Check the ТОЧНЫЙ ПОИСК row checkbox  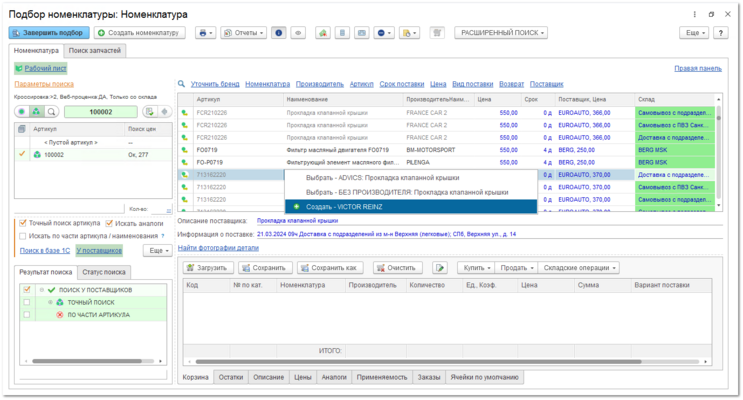point(27,302)
